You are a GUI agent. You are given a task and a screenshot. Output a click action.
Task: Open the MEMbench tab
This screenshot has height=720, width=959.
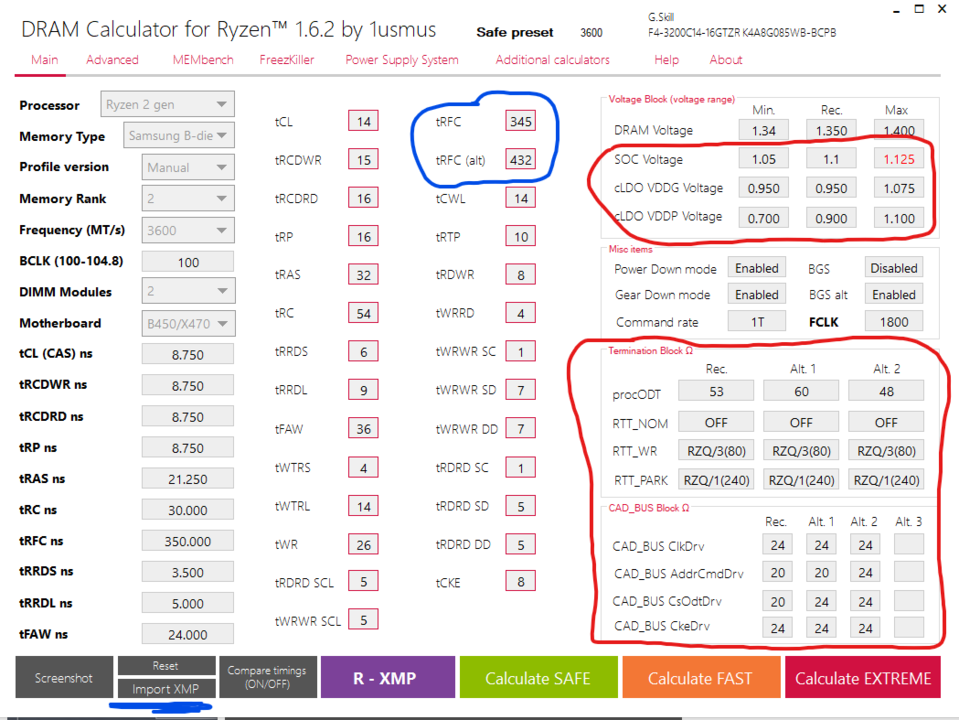point(203,60)
